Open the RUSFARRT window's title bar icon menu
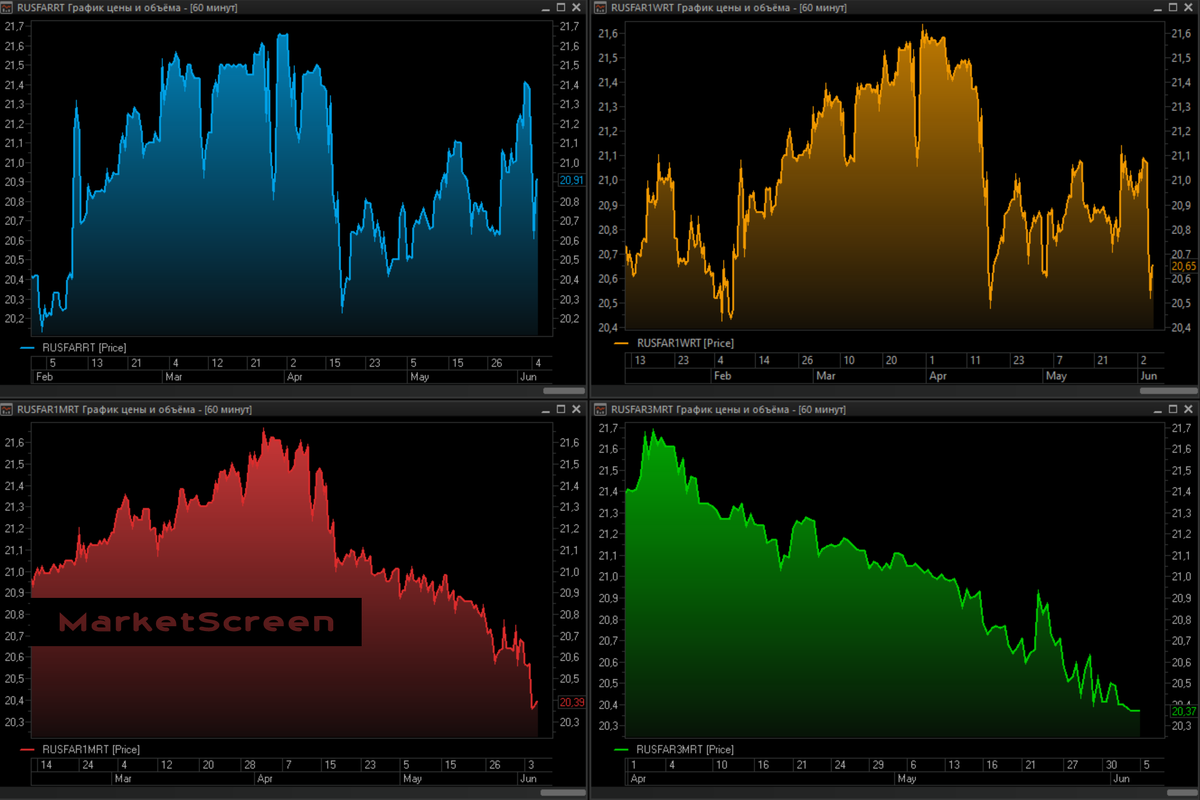Image resolution: width=1200 pixels, height=800 pixels. tap(8, 7)
